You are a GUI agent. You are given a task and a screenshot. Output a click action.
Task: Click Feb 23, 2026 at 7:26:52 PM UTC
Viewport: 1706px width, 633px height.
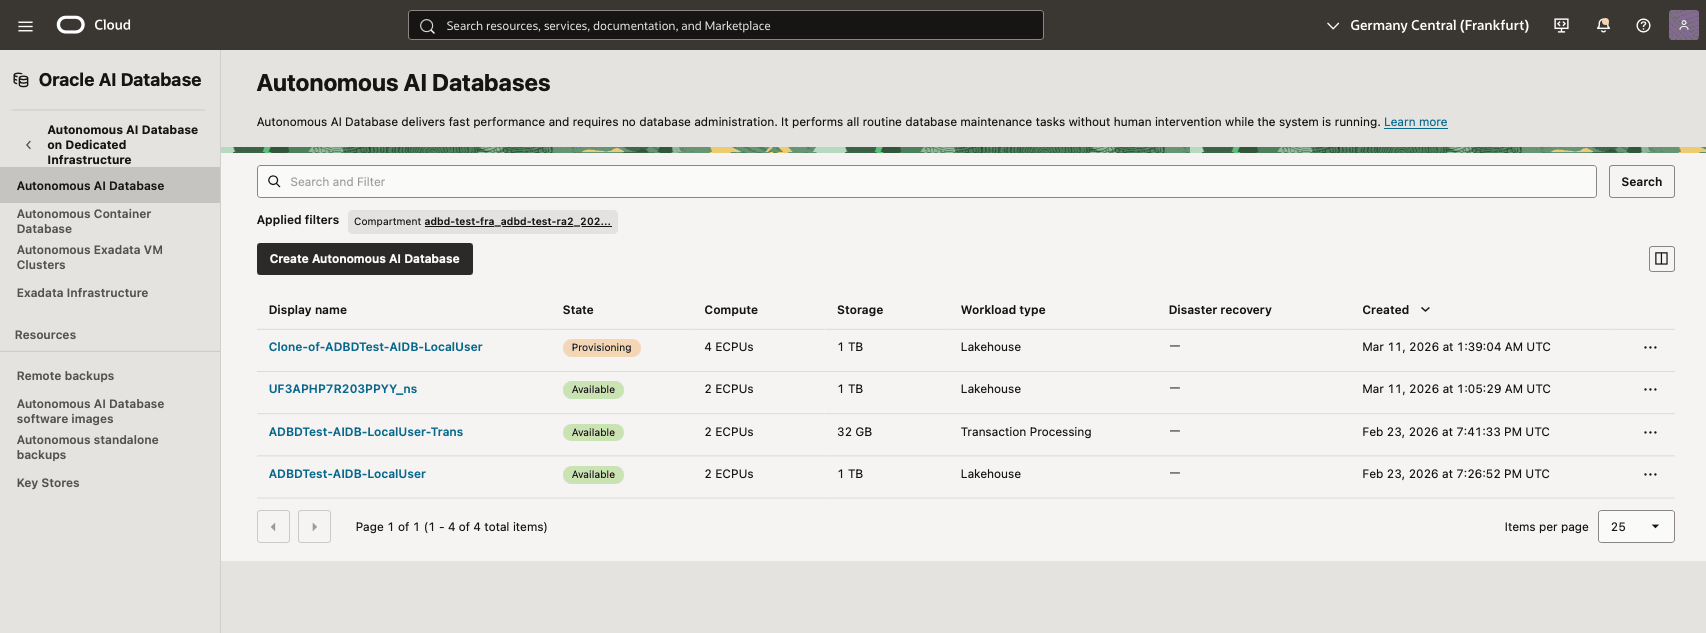point(1456,474)
